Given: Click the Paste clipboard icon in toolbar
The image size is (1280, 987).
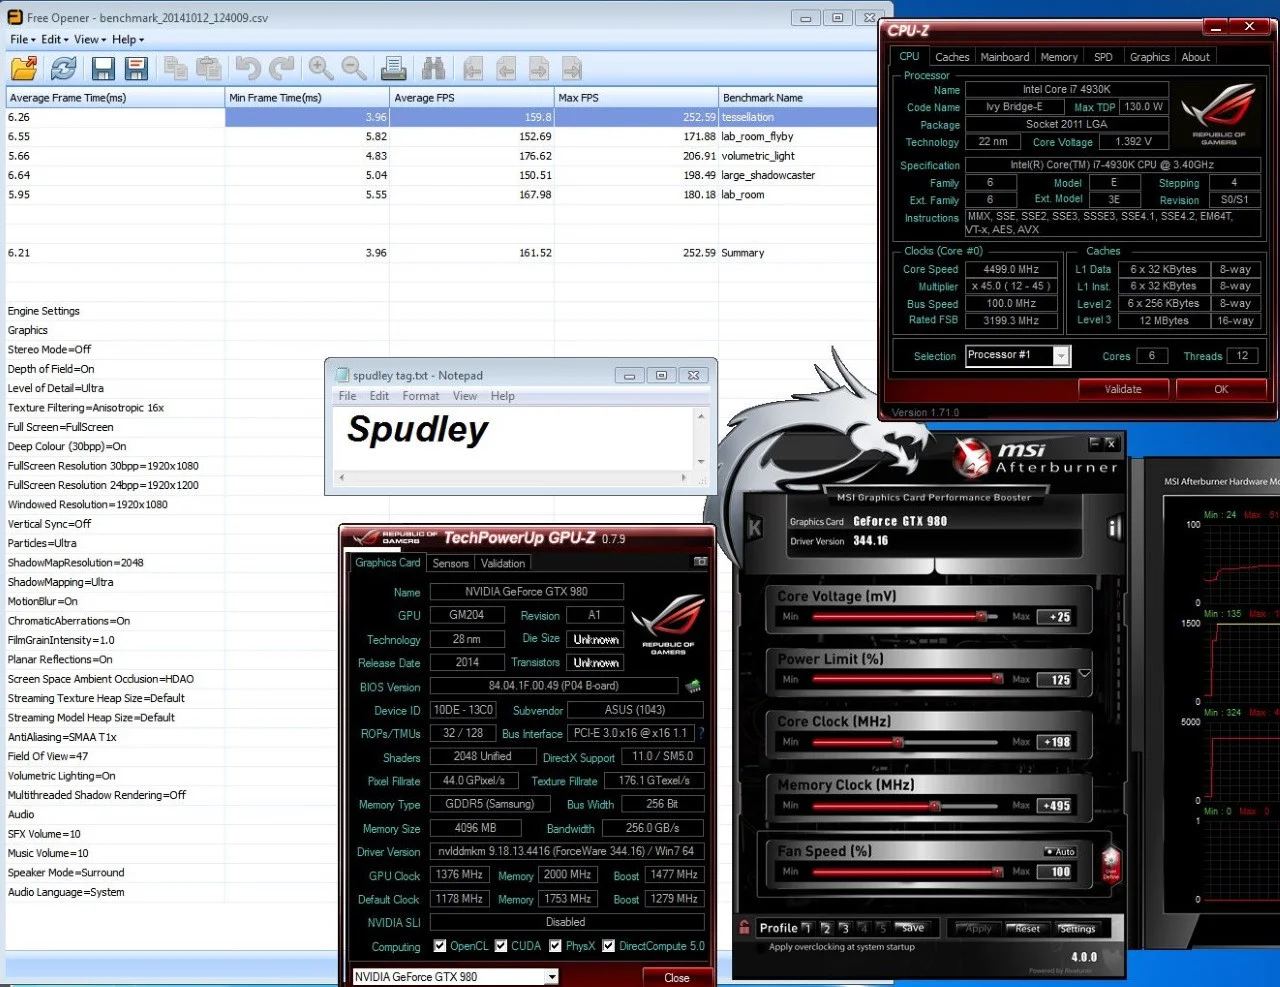Looking at the screenshot, I should pos(209,68).
